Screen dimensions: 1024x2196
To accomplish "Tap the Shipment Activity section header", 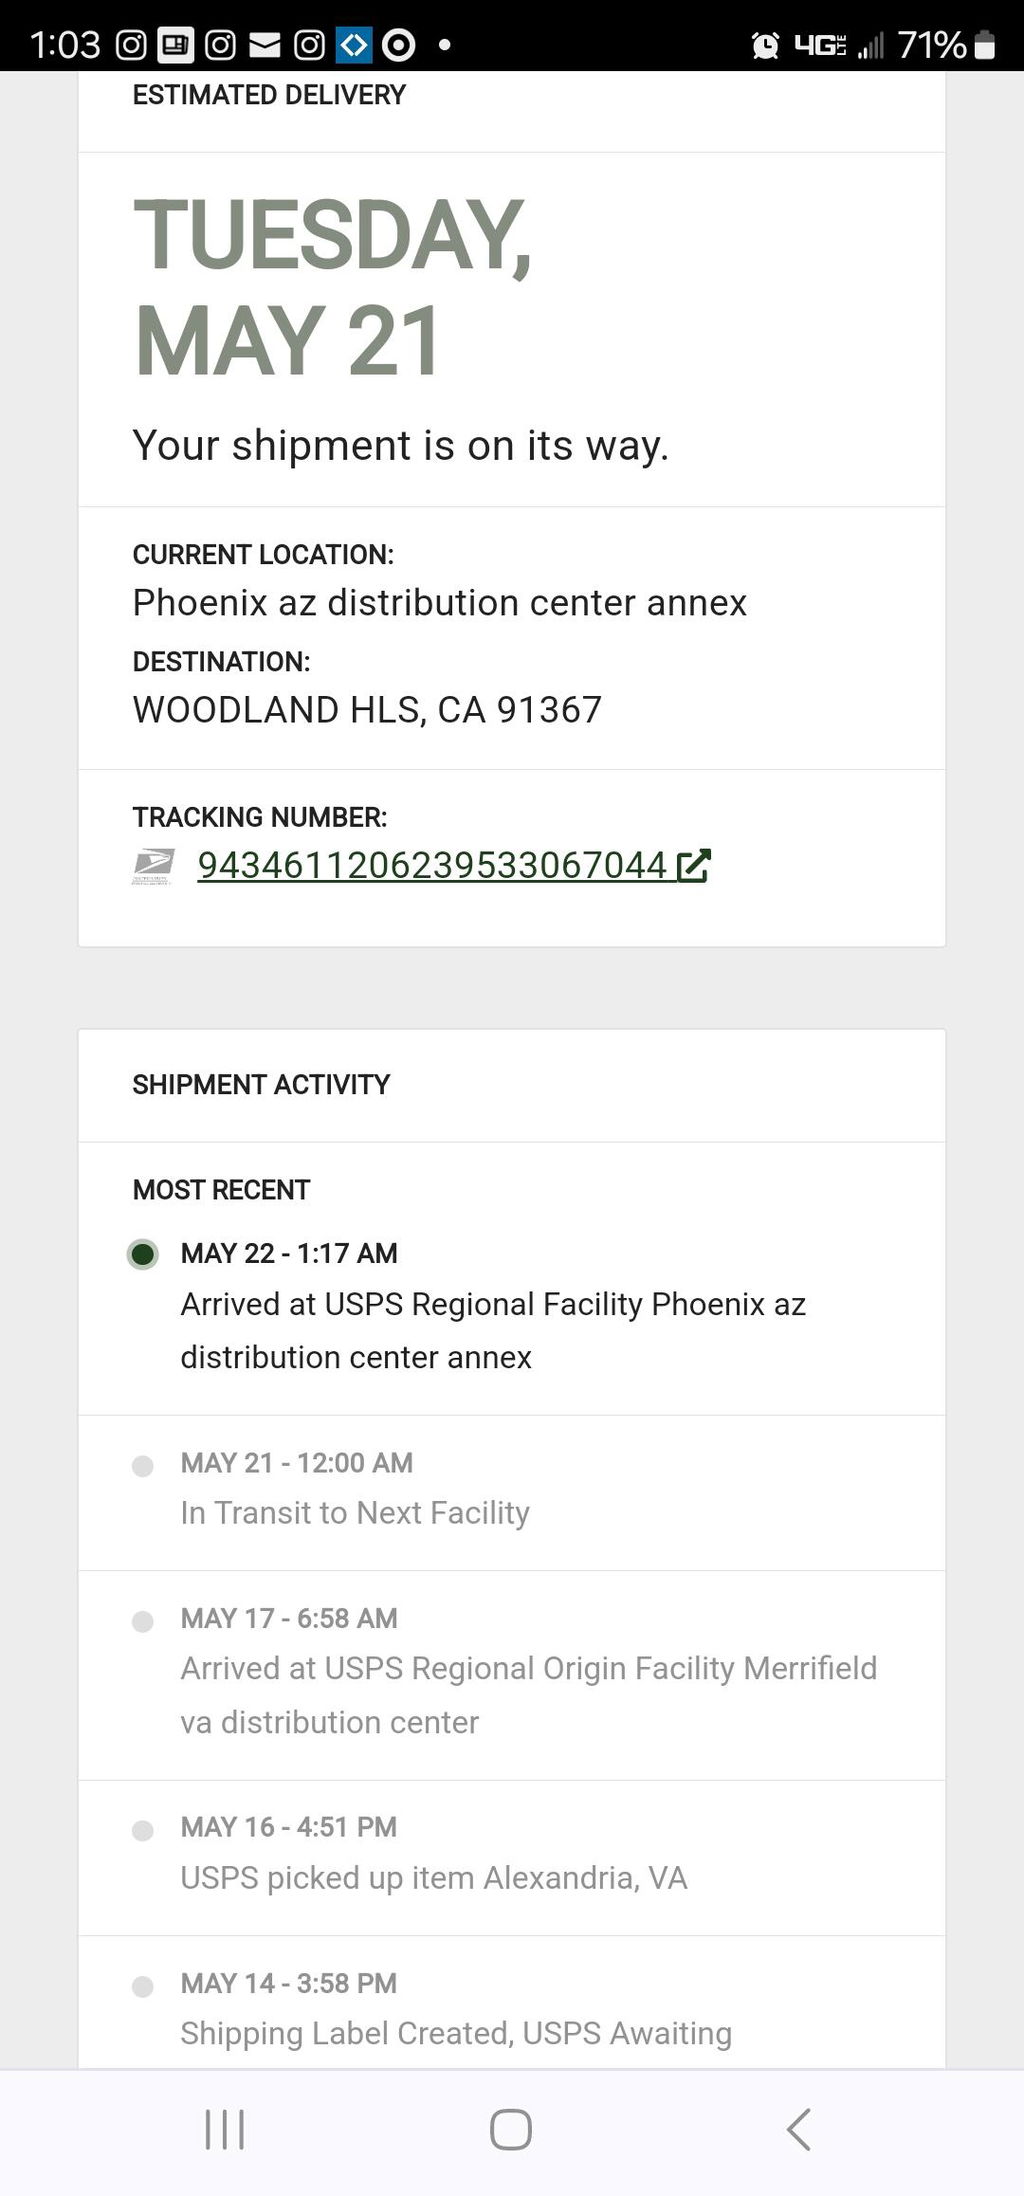I will click(x=261, y=1085).
